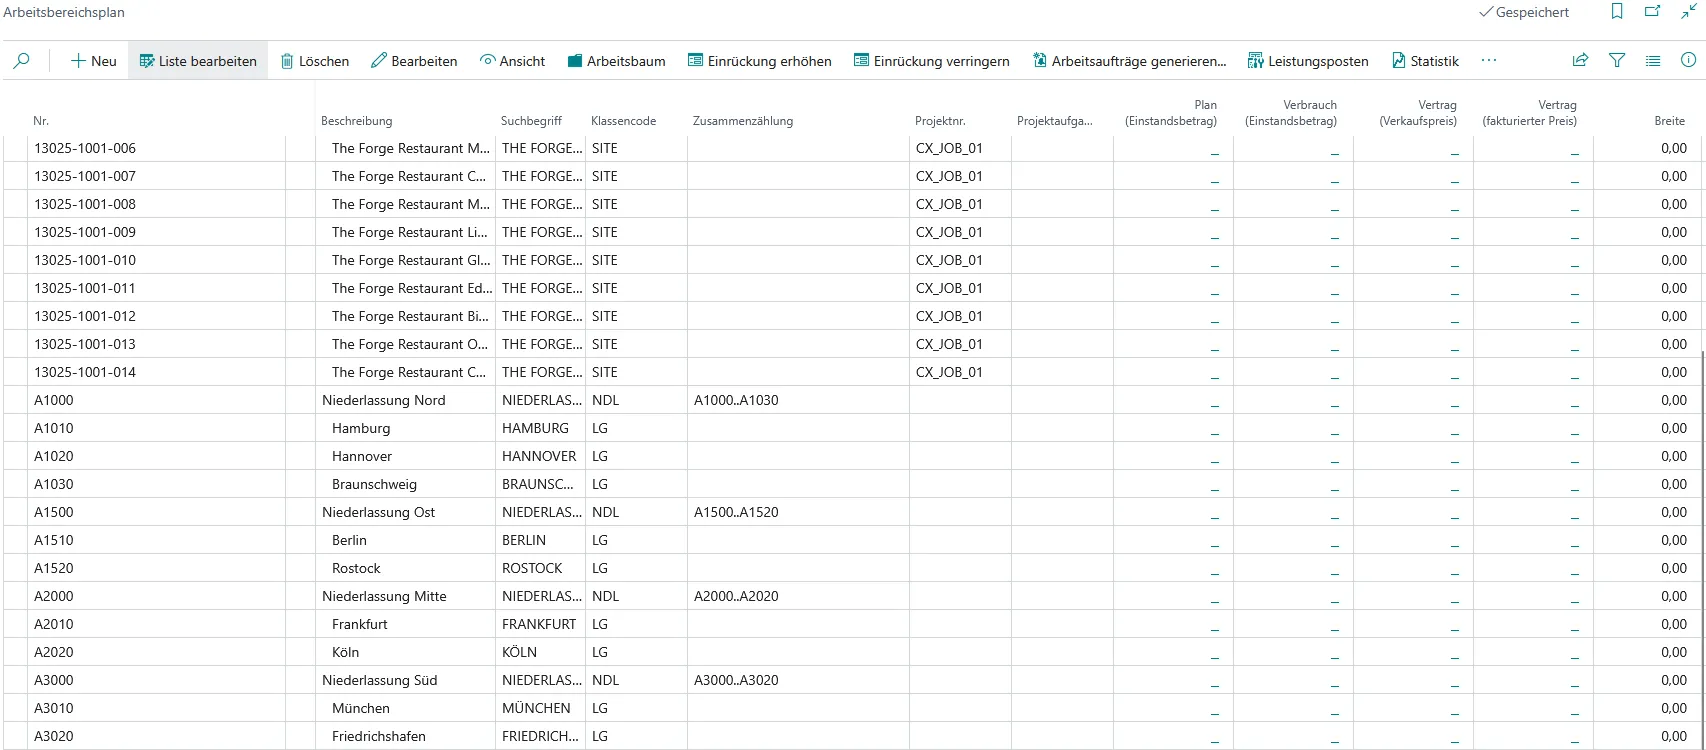Screen dimensions: 1706x750
Task: Click Niederlassung Mitte description
Action: pos(384,596)
